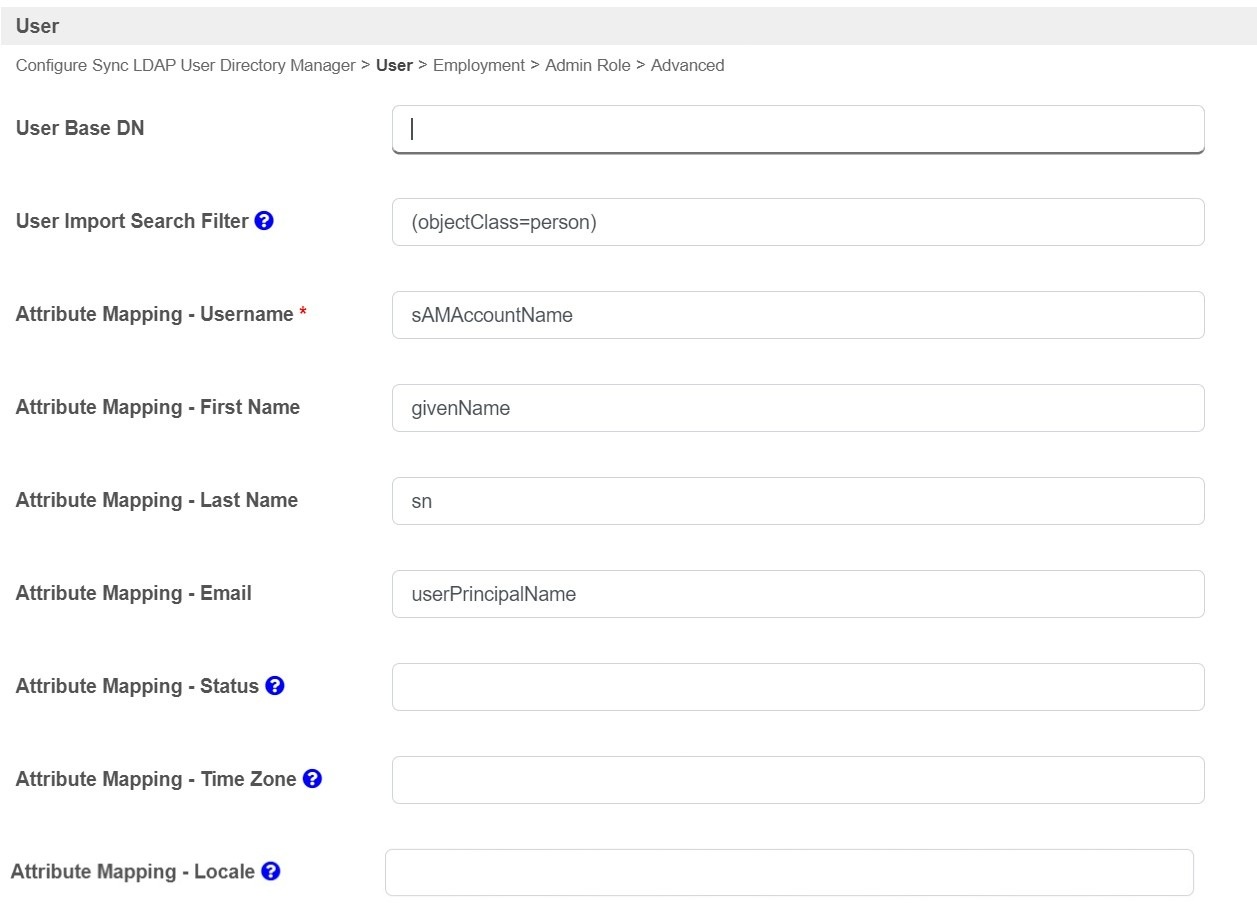Focus the User Base DN field

tap(797, 130)
